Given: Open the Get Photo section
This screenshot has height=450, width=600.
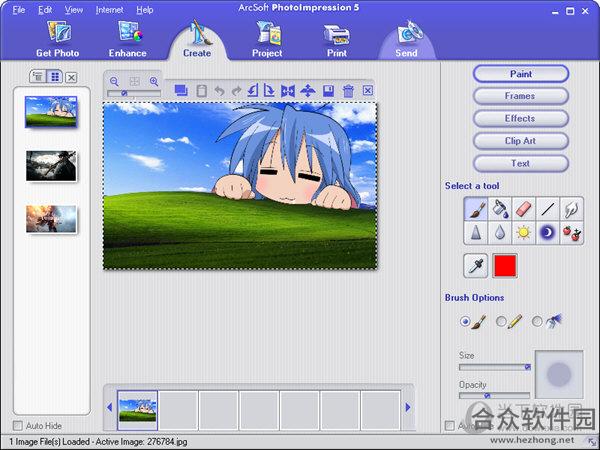Looking at the screenshot, I should click(x=58, y=39).
